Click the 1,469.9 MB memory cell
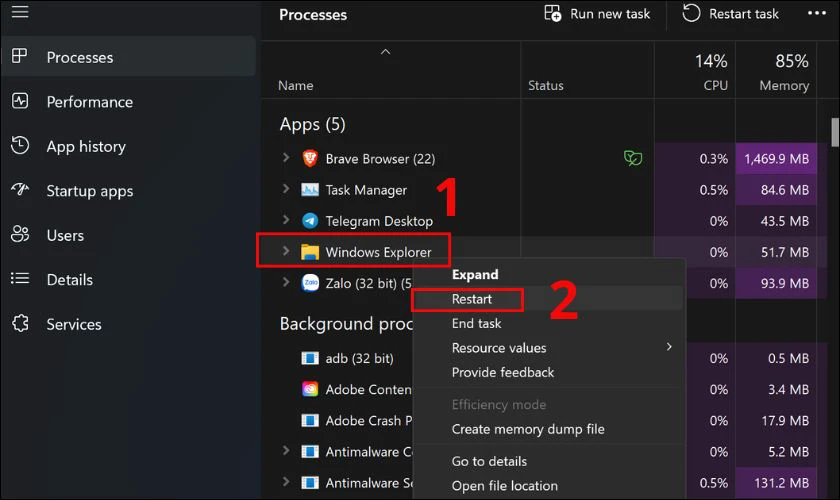The width and height of the screenshot is (840, 500). pyautogui.click(x=776, y=159)
